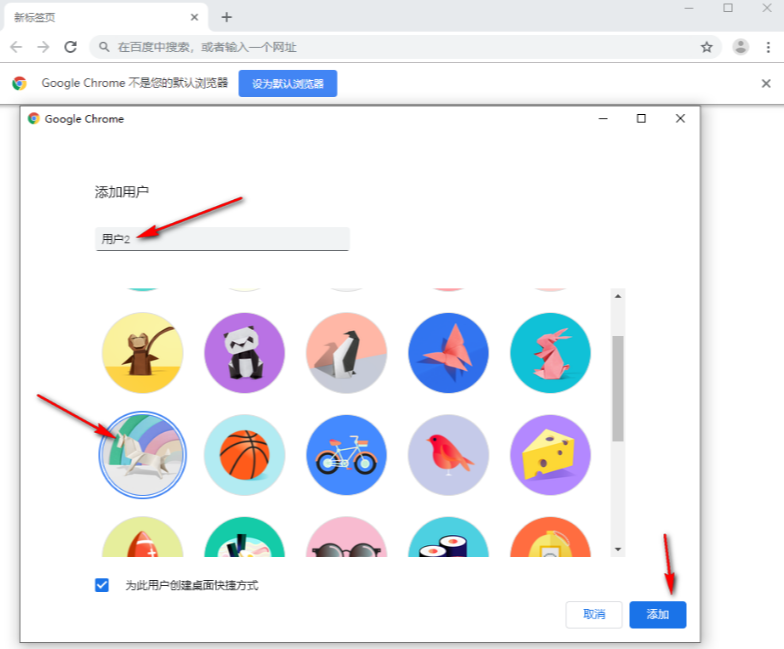
Task: Click the 添加 button
Action: (x=658, y=614)
